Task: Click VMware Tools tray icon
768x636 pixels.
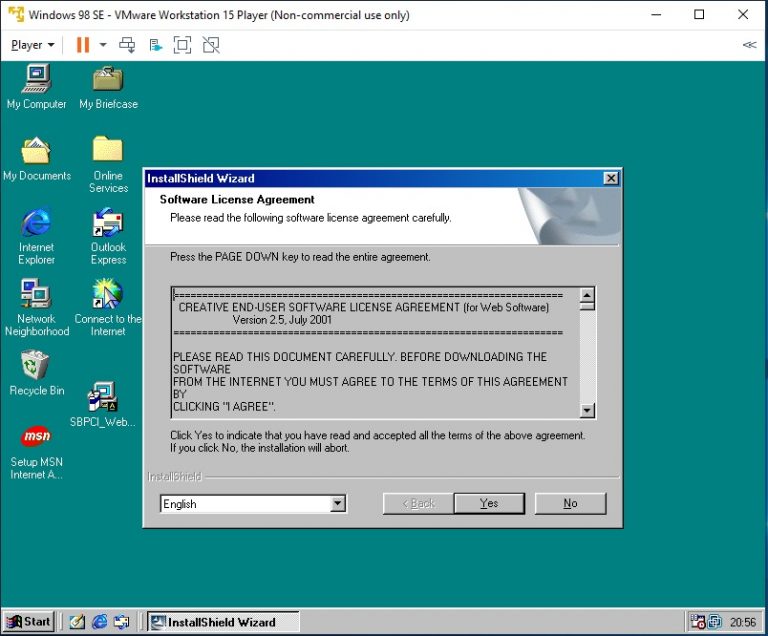Action: (715, 622)
